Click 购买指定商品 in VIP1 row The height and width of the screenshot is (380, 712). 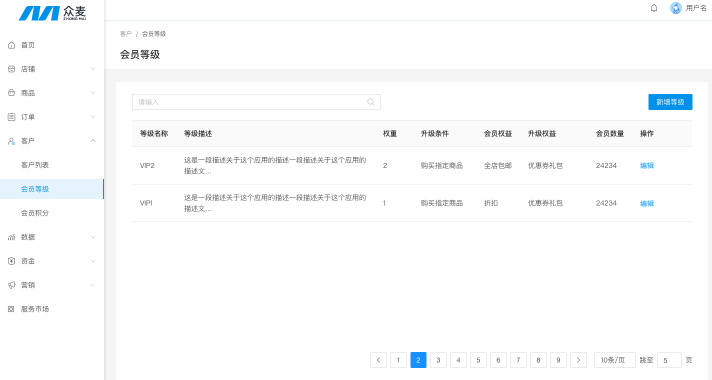coord(442,203)
